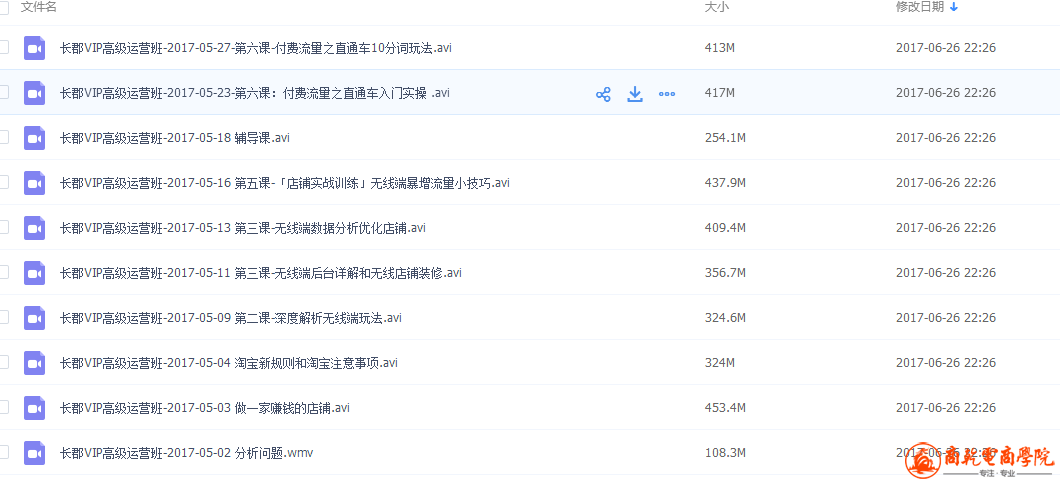Image resolution: width=1060 pixels, height=486 pixels.
Task: Click video icon for 2017-05-16 第五课 file
Action: [34, 183]
